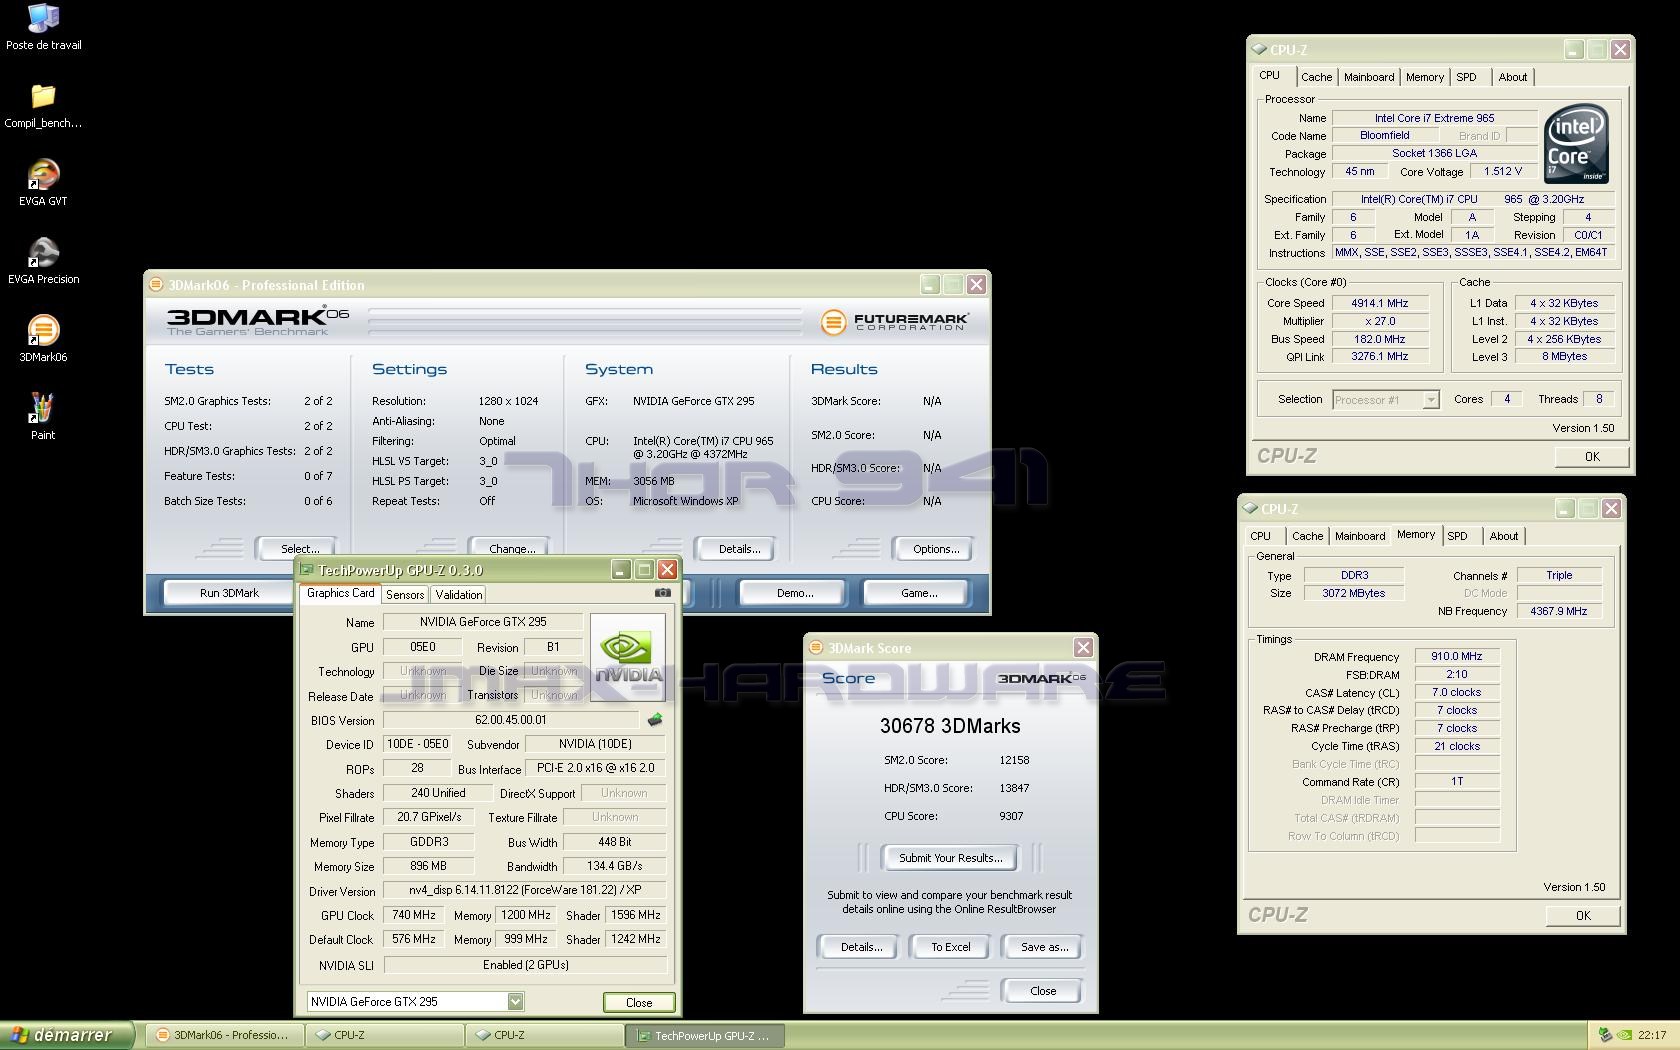Open About tab in top CPU-Z window
The width and height of the screenshot is (1680, 1050).
(1512, 77)
